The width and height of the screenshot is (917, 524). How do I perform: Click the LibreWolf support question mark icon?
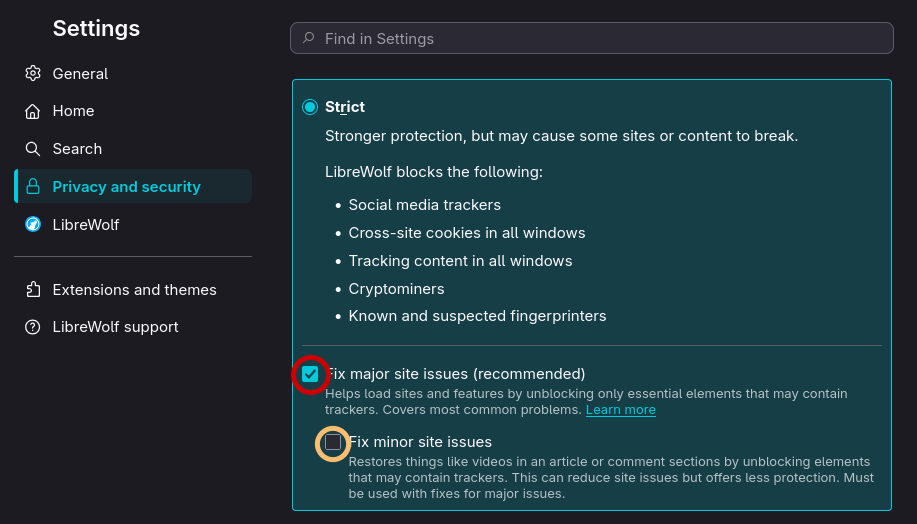(x=33, y=327)
